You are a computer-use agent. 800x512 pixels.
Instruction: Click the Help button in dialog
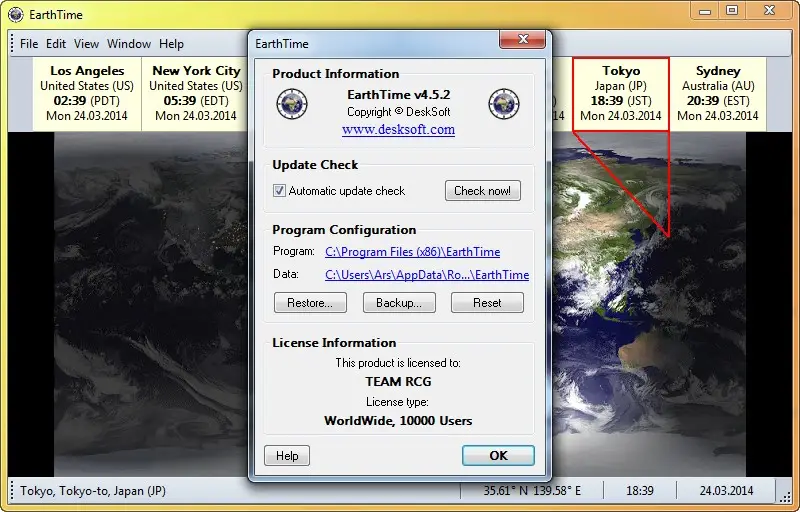tap(287, 455)
